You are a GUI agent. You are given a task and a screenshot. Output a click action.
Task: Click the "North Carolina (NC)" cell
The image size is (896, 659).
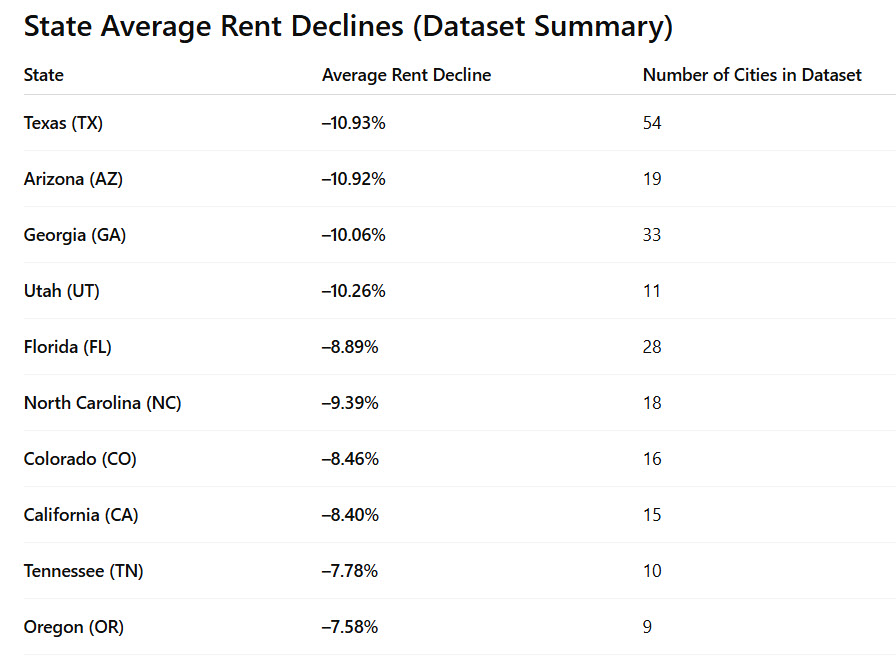[x=102, y=403]
